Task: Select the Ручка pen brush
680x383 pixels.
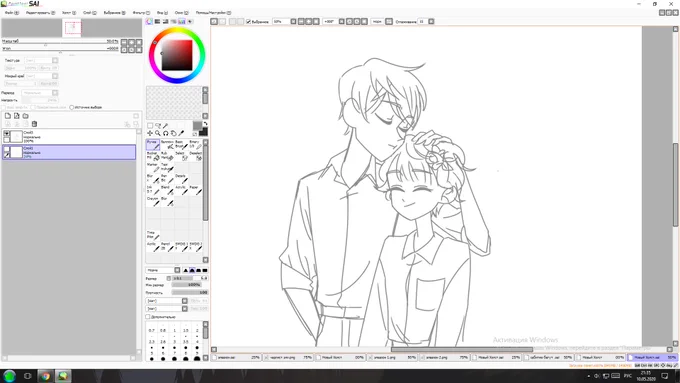Action: pos(153,145)
